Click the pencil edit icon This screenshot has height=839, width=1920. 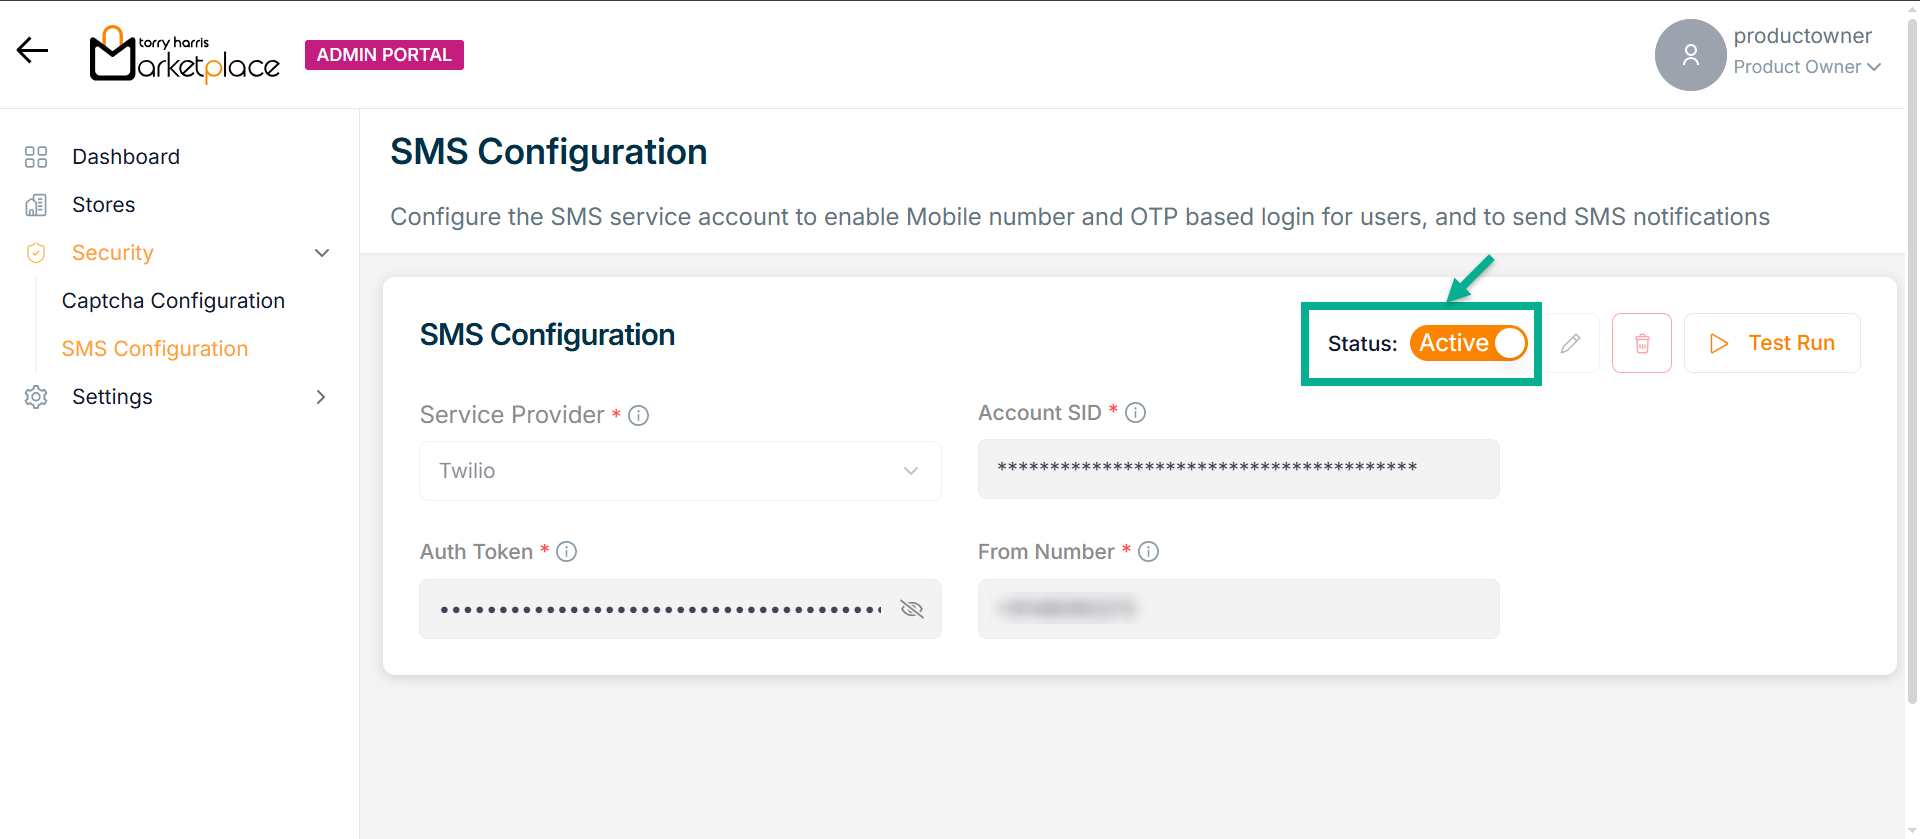coord(1570,343)
